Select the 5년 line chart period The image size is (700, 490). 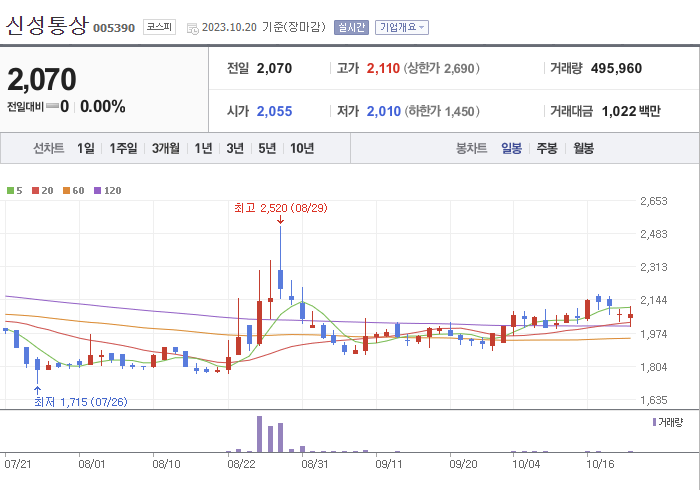point(267,148)
